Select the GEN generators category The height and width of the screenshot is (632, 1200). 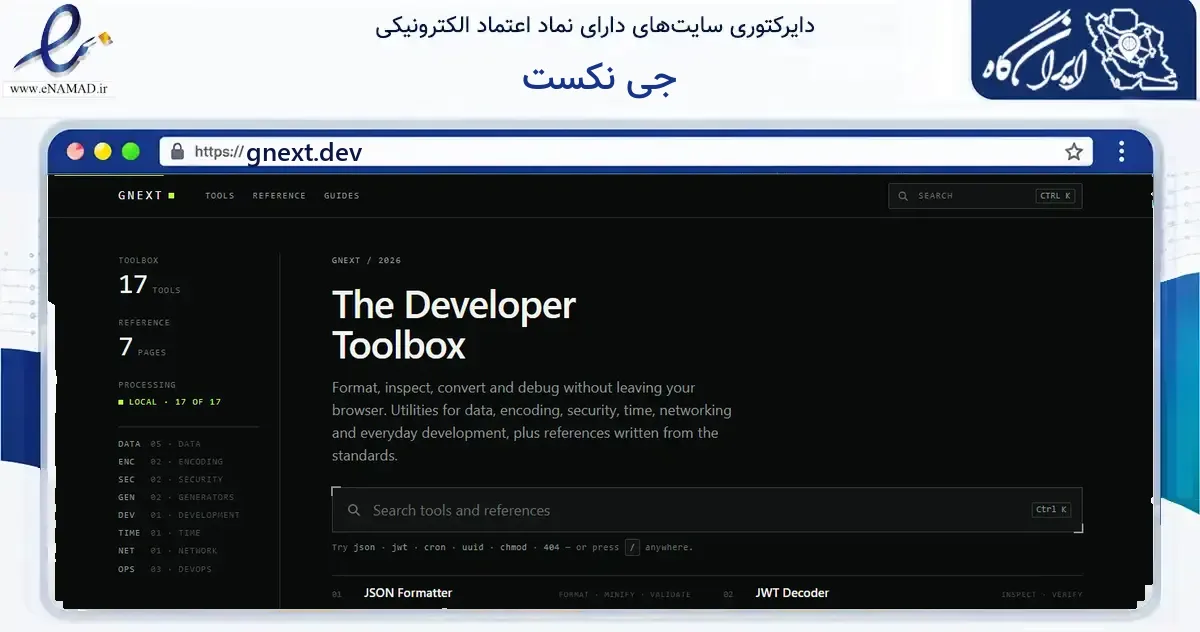[x=176, y=497]
